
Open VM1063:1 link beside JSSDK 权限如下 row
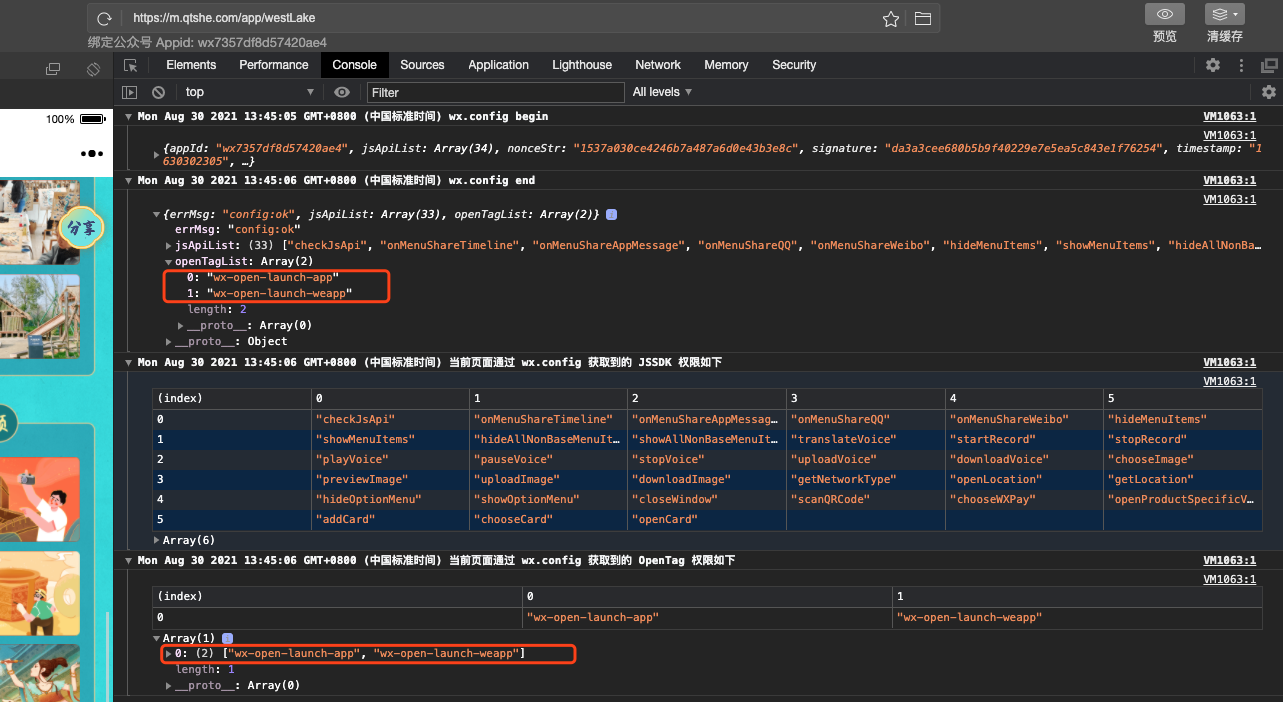click(x=1229, y=362)
